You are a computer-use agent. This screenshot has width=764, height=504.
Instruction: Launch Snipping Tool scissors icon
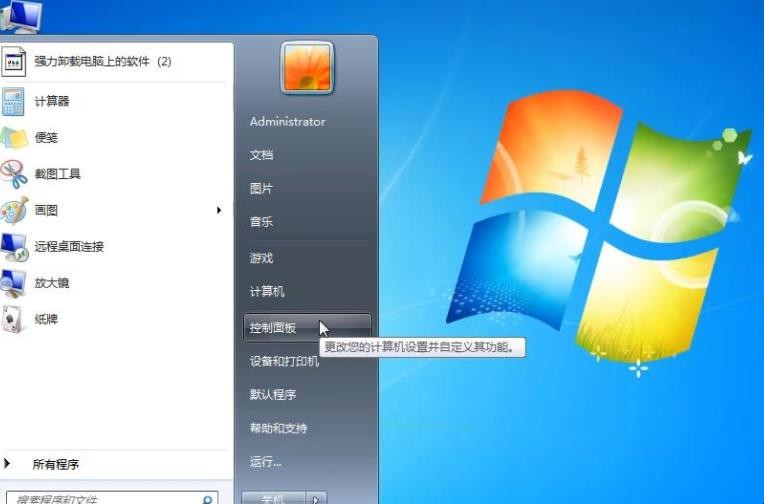point(14,174)
